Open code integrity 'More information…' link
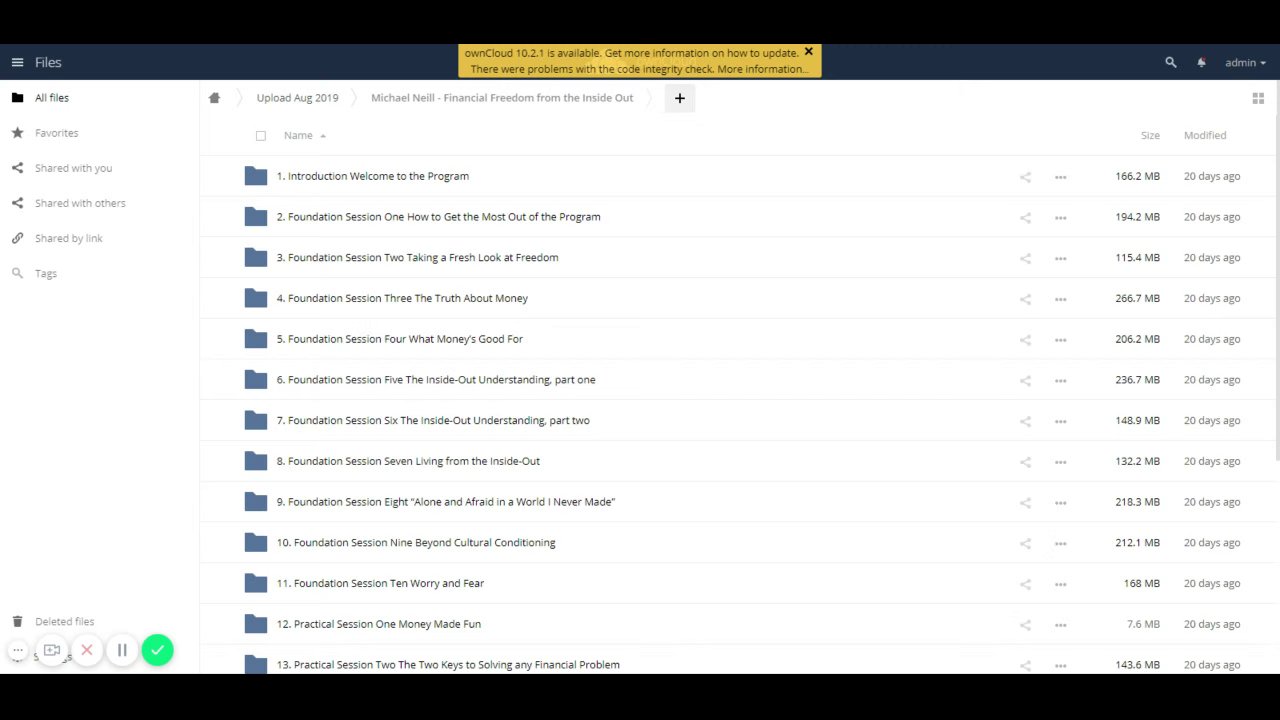 pyautogui.click(x=763, y=69)
